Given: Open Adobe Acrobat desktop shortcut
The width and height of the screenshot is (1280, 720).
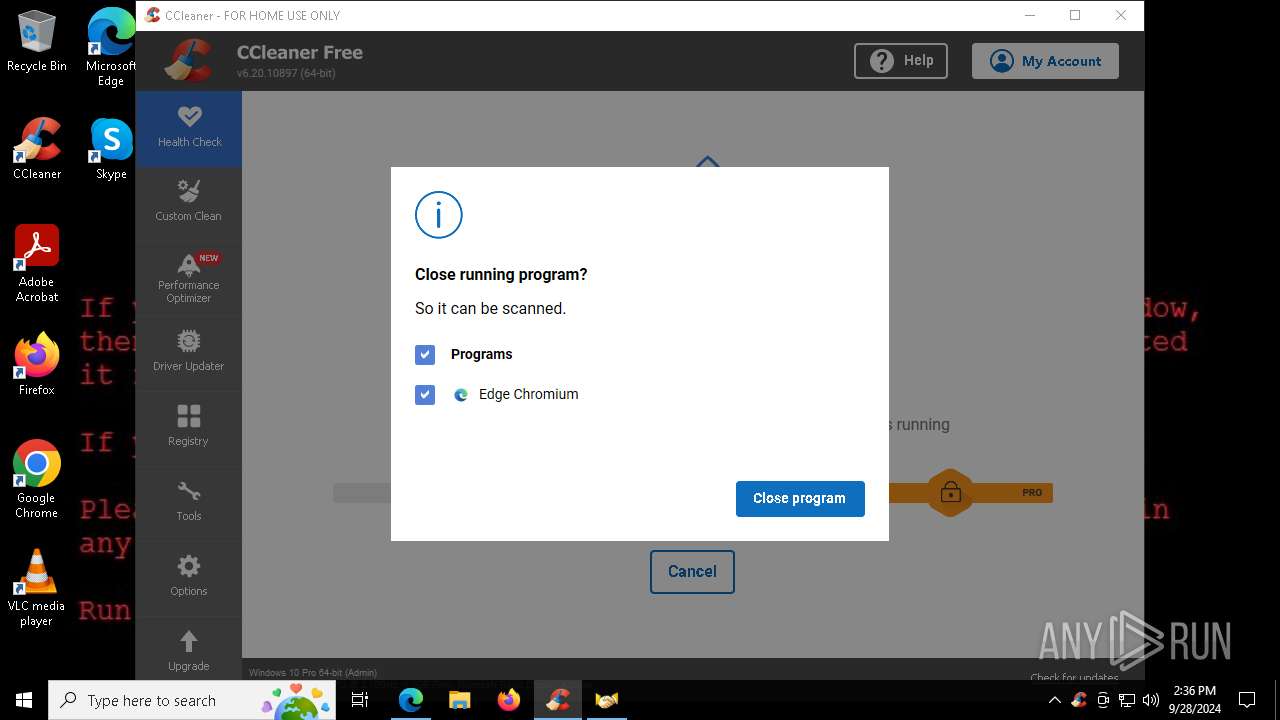Looking at the screenshot, I should pos(37,263).
